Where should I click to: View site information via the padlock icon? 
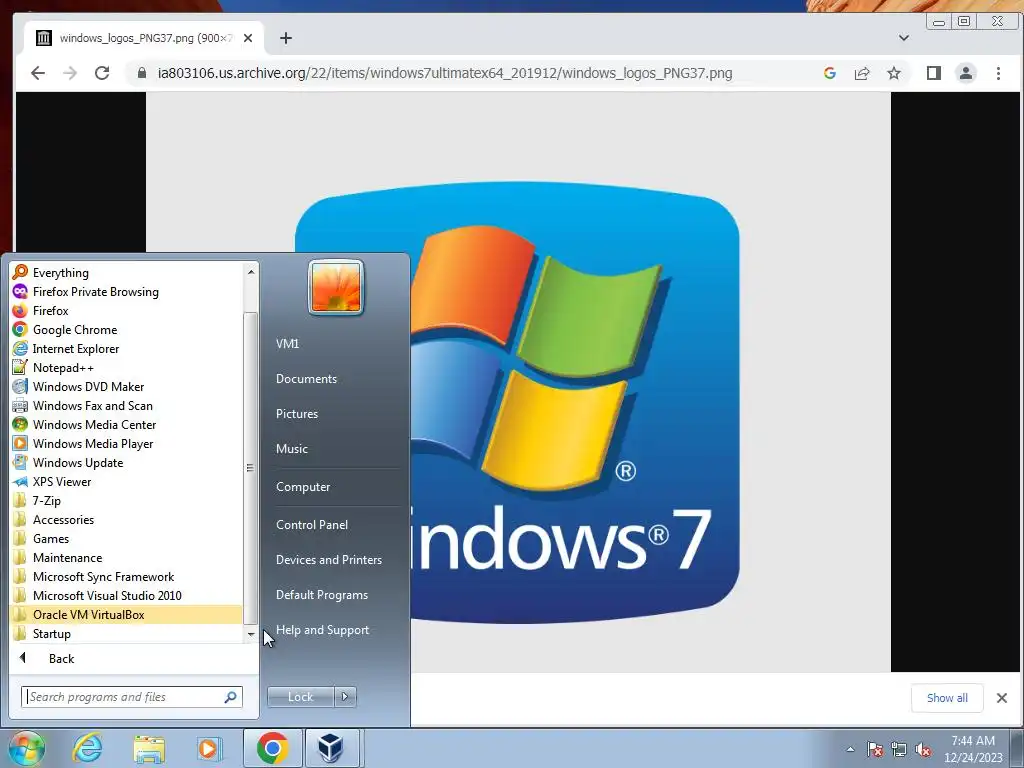pyautogui.click(x=142, y=73)
